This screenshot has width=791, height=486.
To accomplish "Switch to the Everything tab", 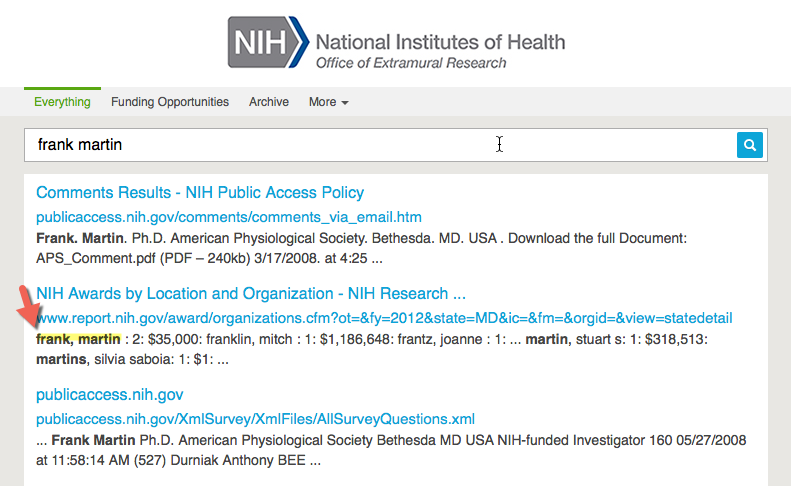I will [x=62, y=102].
